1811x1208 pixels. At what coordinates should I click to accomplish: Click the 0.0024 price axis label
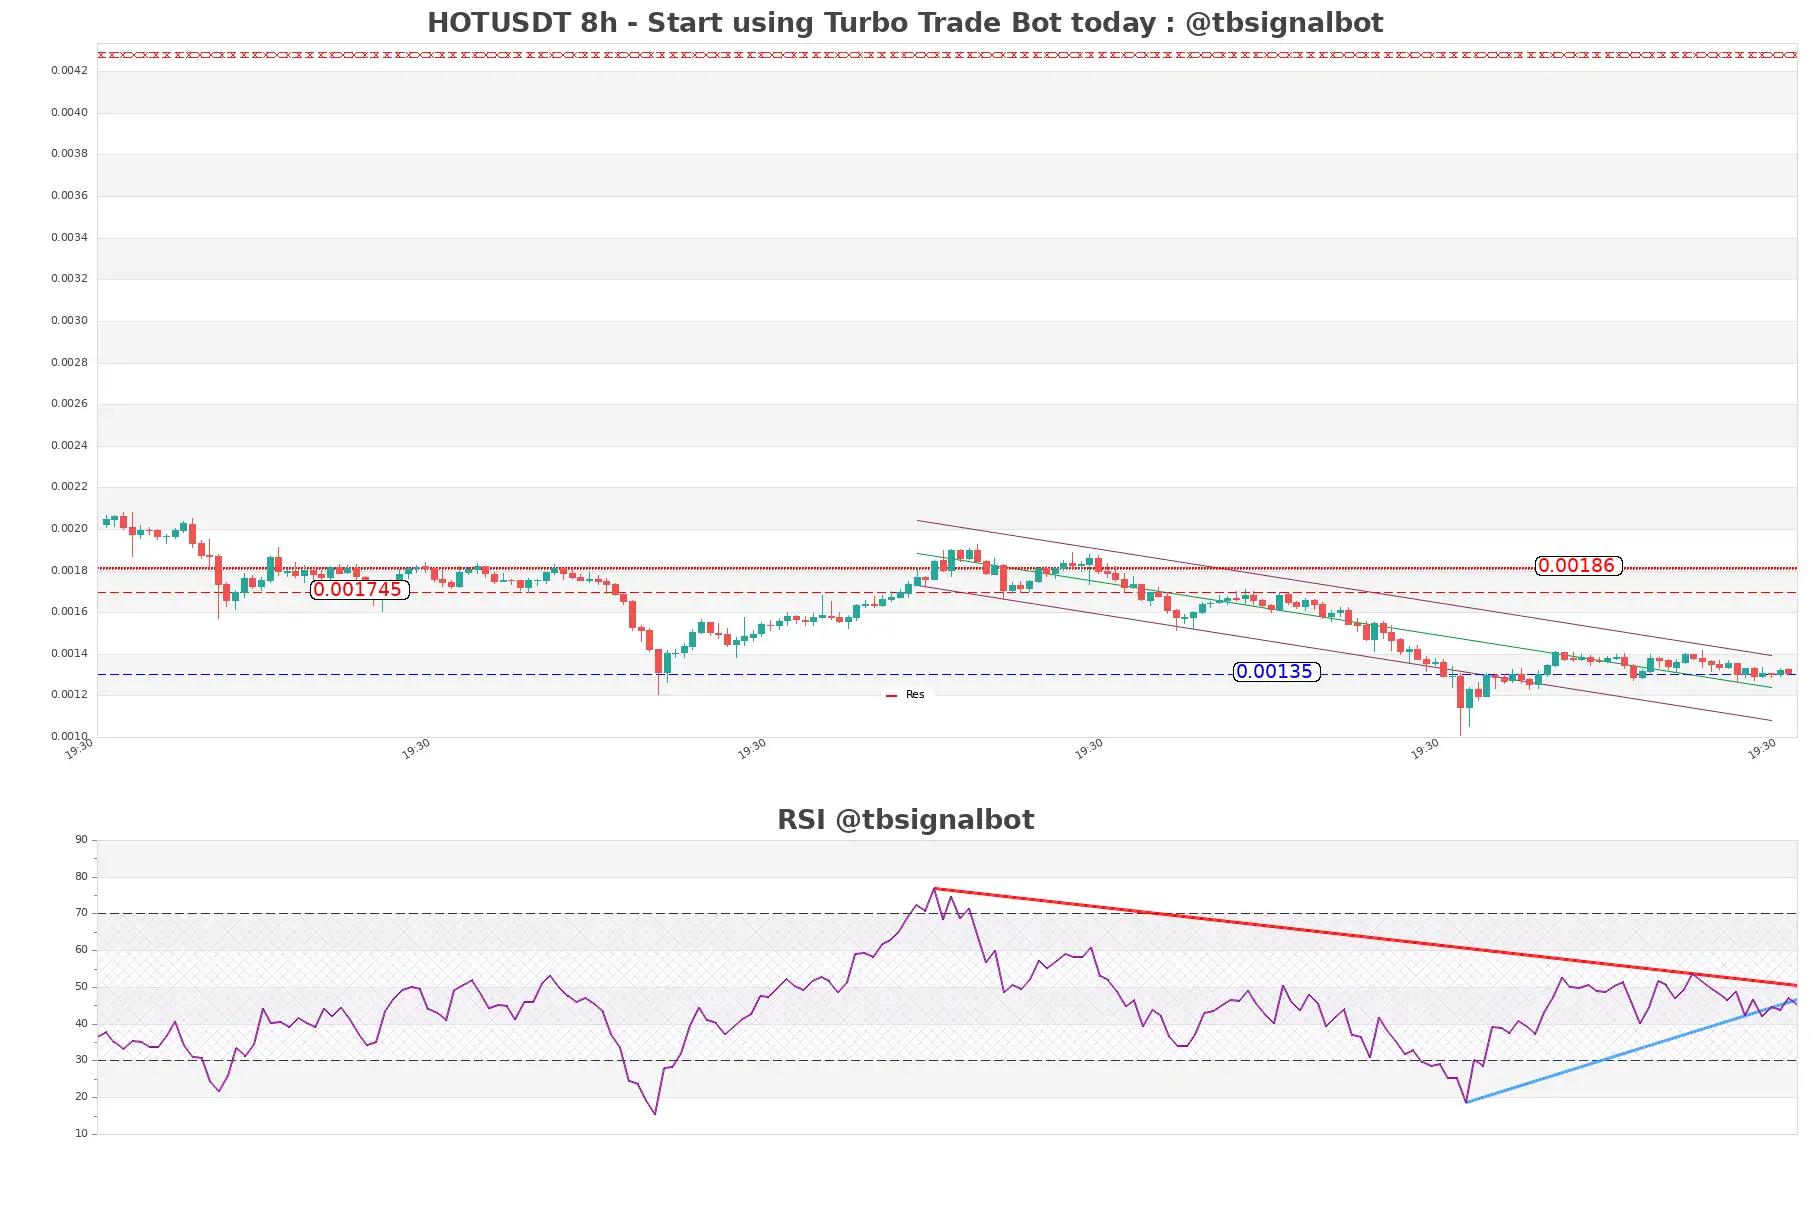(69, 446)
